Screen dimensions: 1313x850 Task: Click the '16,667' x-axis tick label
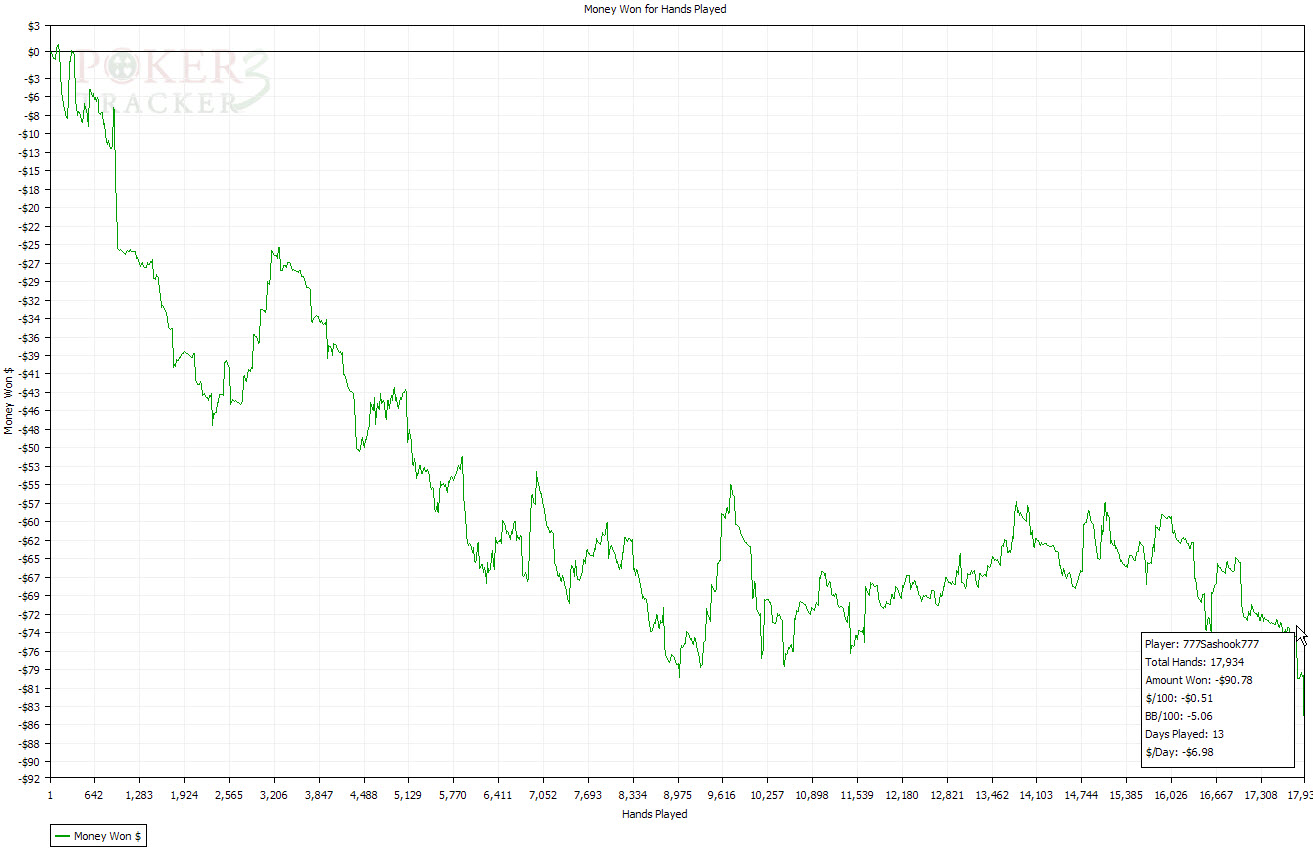point(1215,796)
